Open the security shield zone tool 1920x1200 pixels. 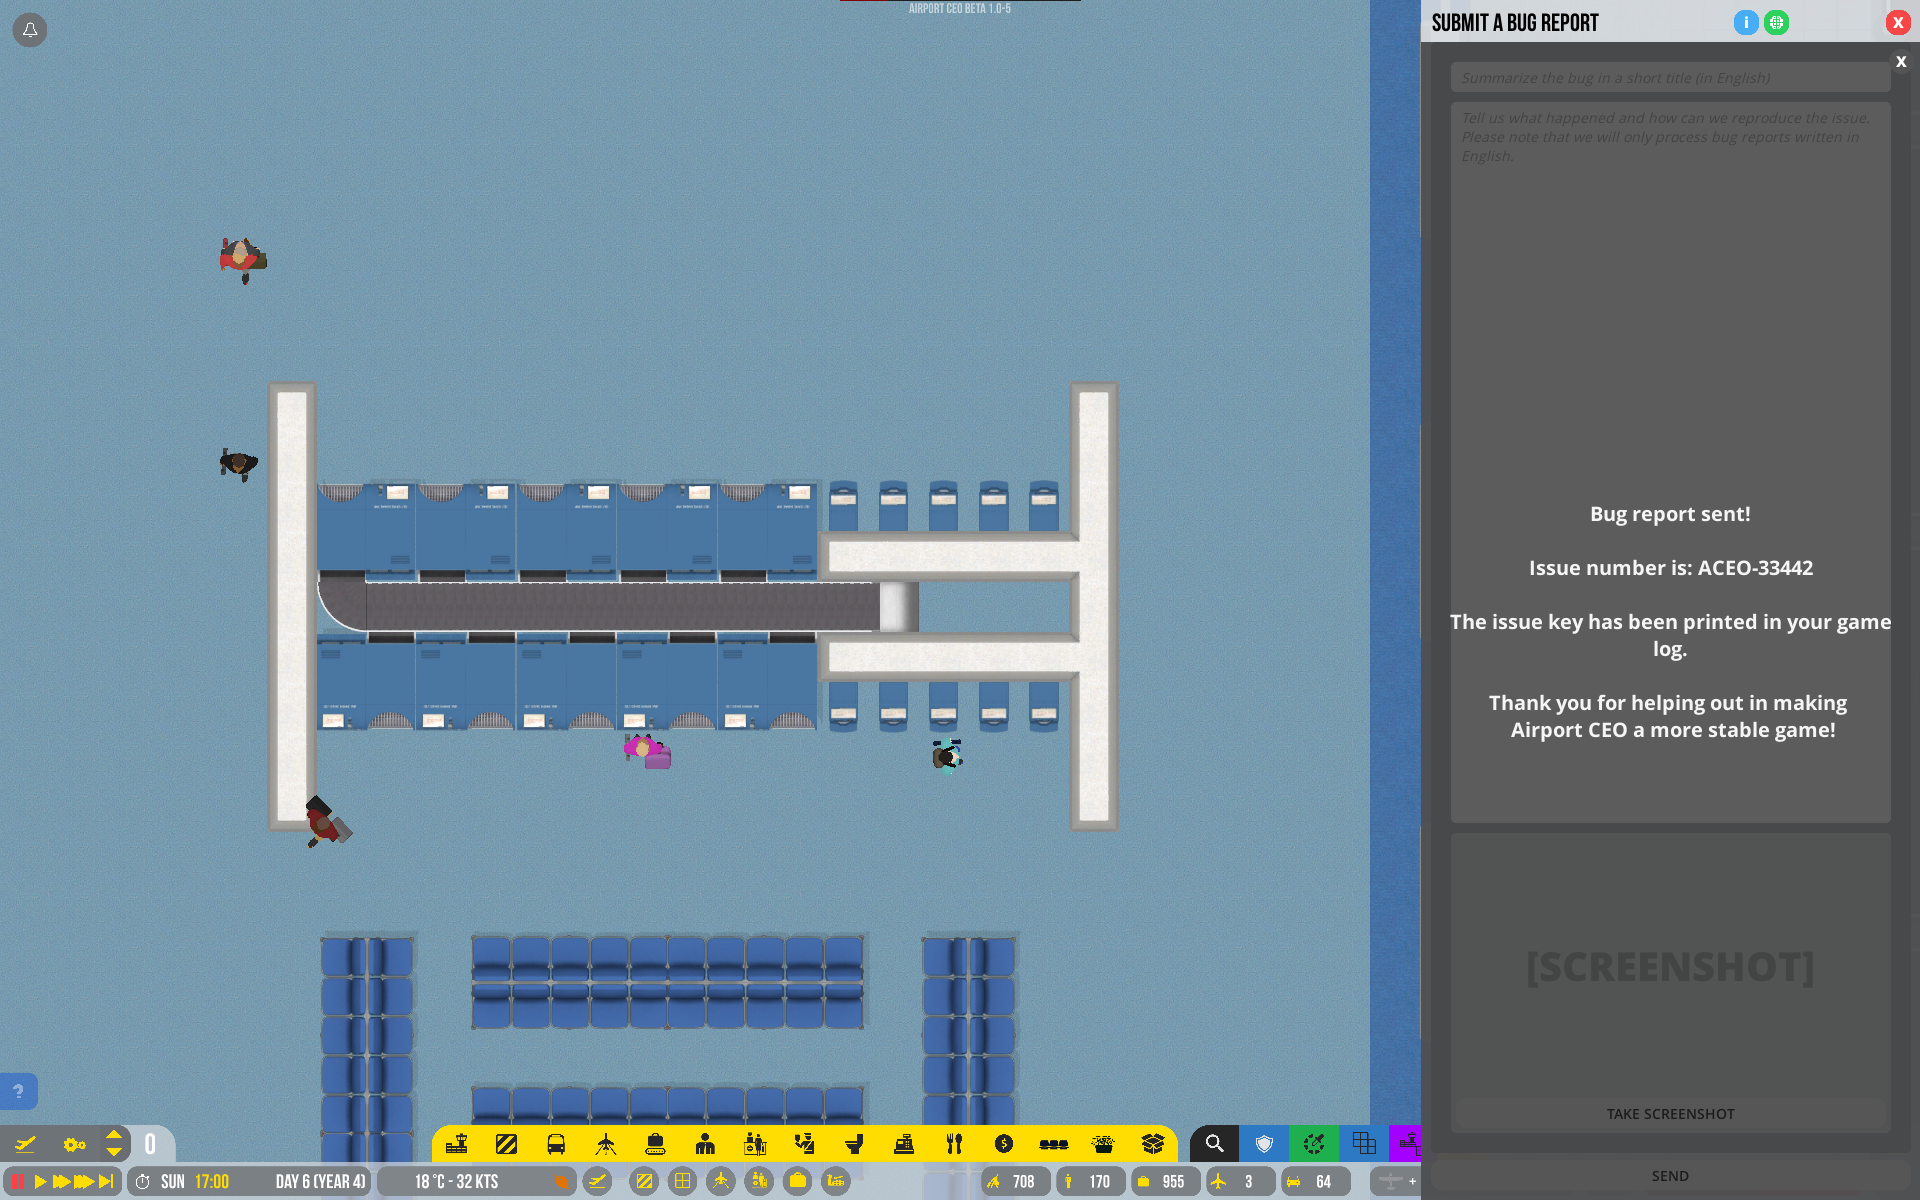click(1264, 1143)
